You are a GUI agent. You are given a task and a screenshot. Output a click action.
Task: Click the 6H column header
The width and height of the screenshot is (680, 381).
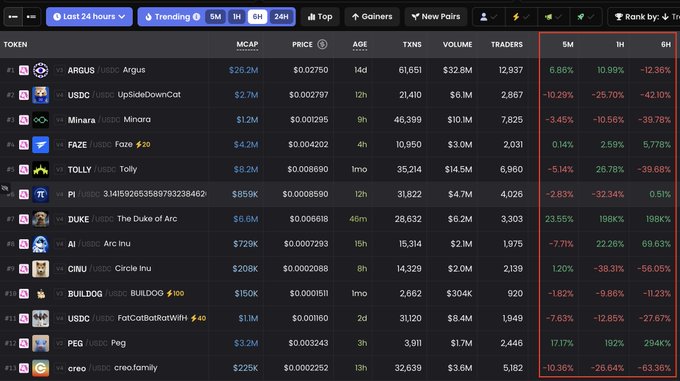pyautogui.click(x=666, y=44)
